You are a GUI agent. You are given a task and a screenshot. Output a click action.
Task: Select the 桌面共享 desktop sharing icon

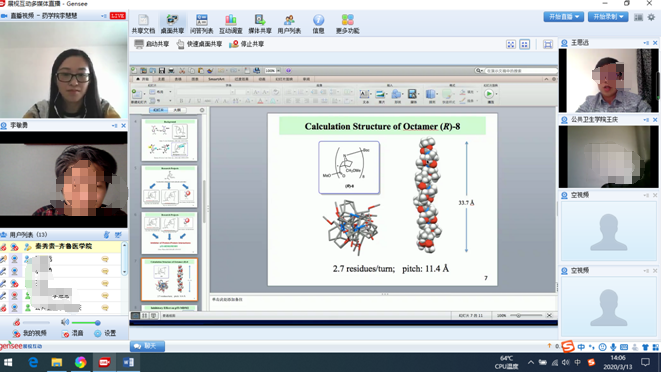[172, 24]
